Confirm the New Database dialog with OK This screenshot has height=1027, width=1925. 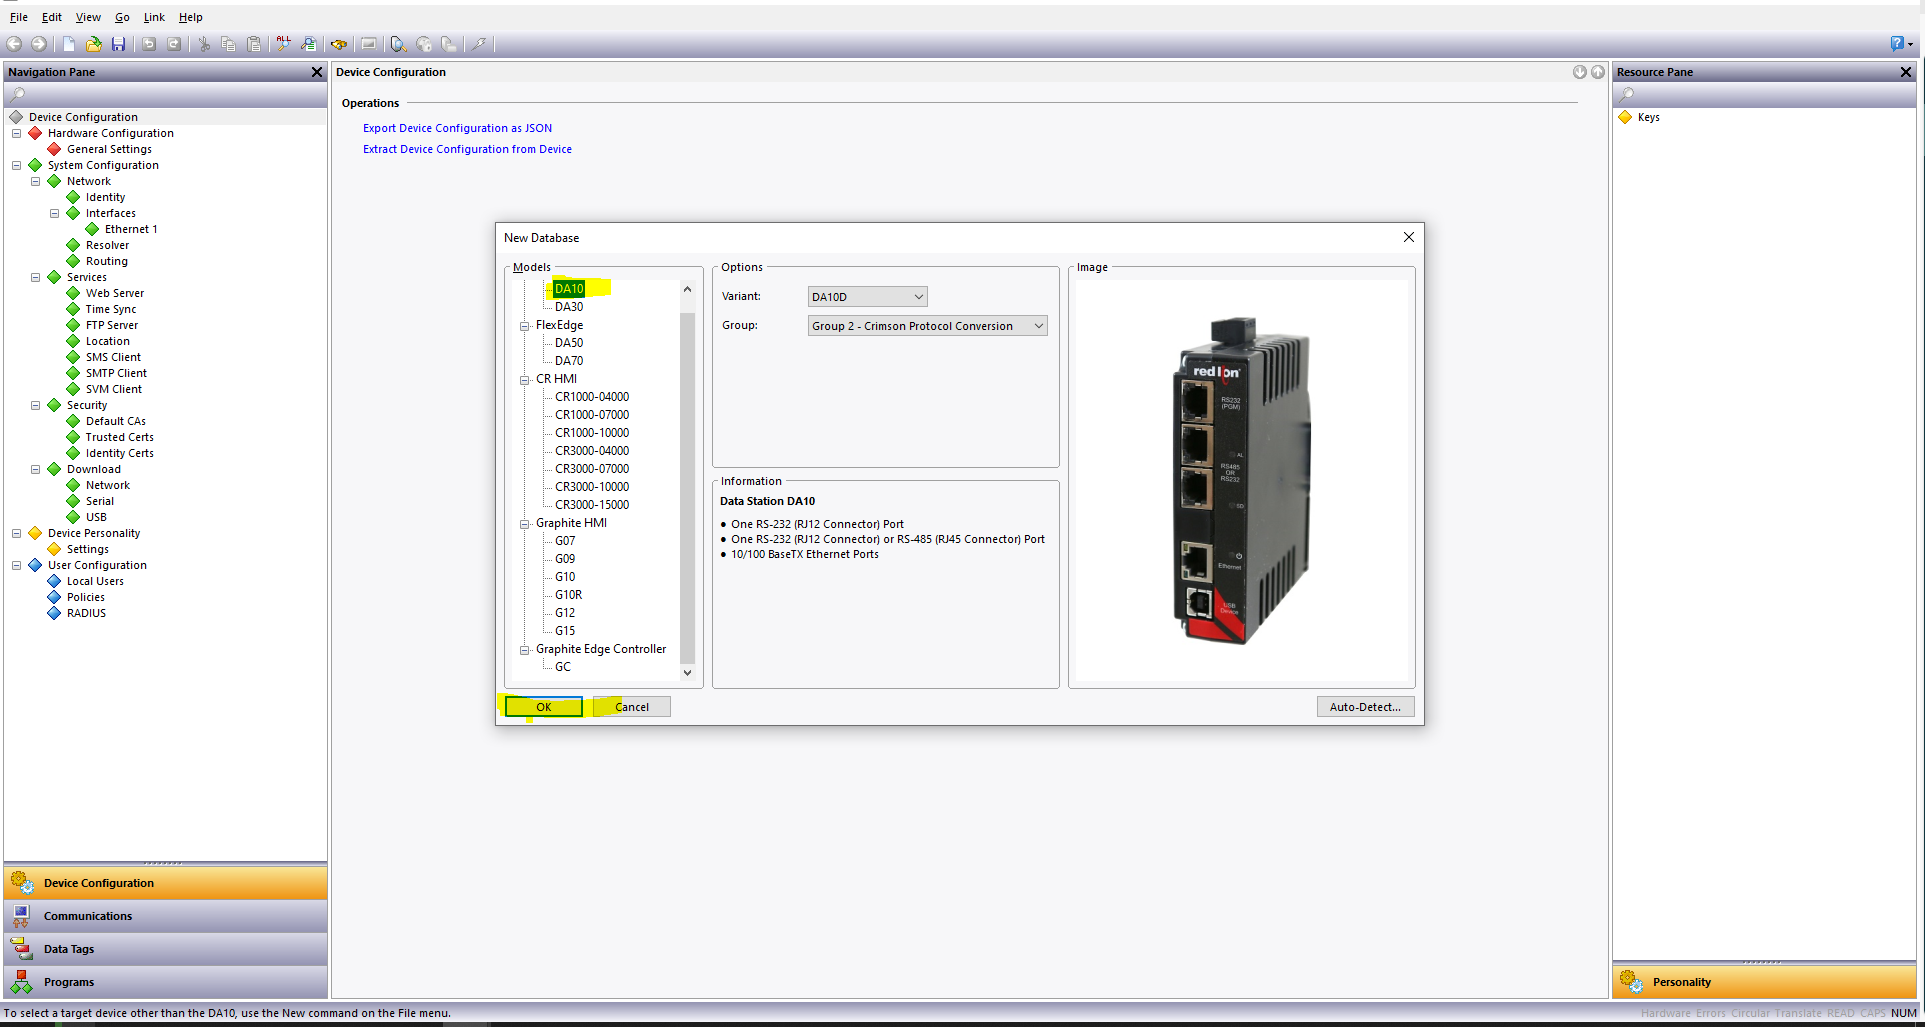[544, 707]
